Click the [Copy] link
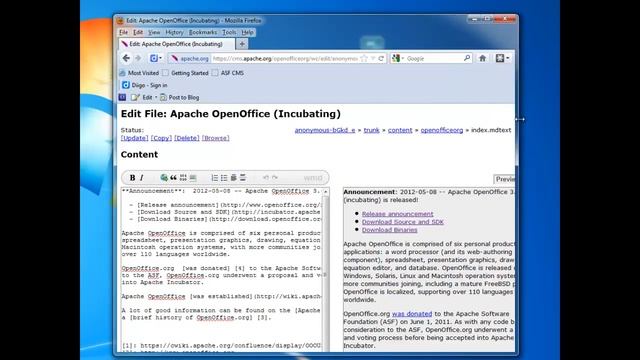 pos(161,138)
